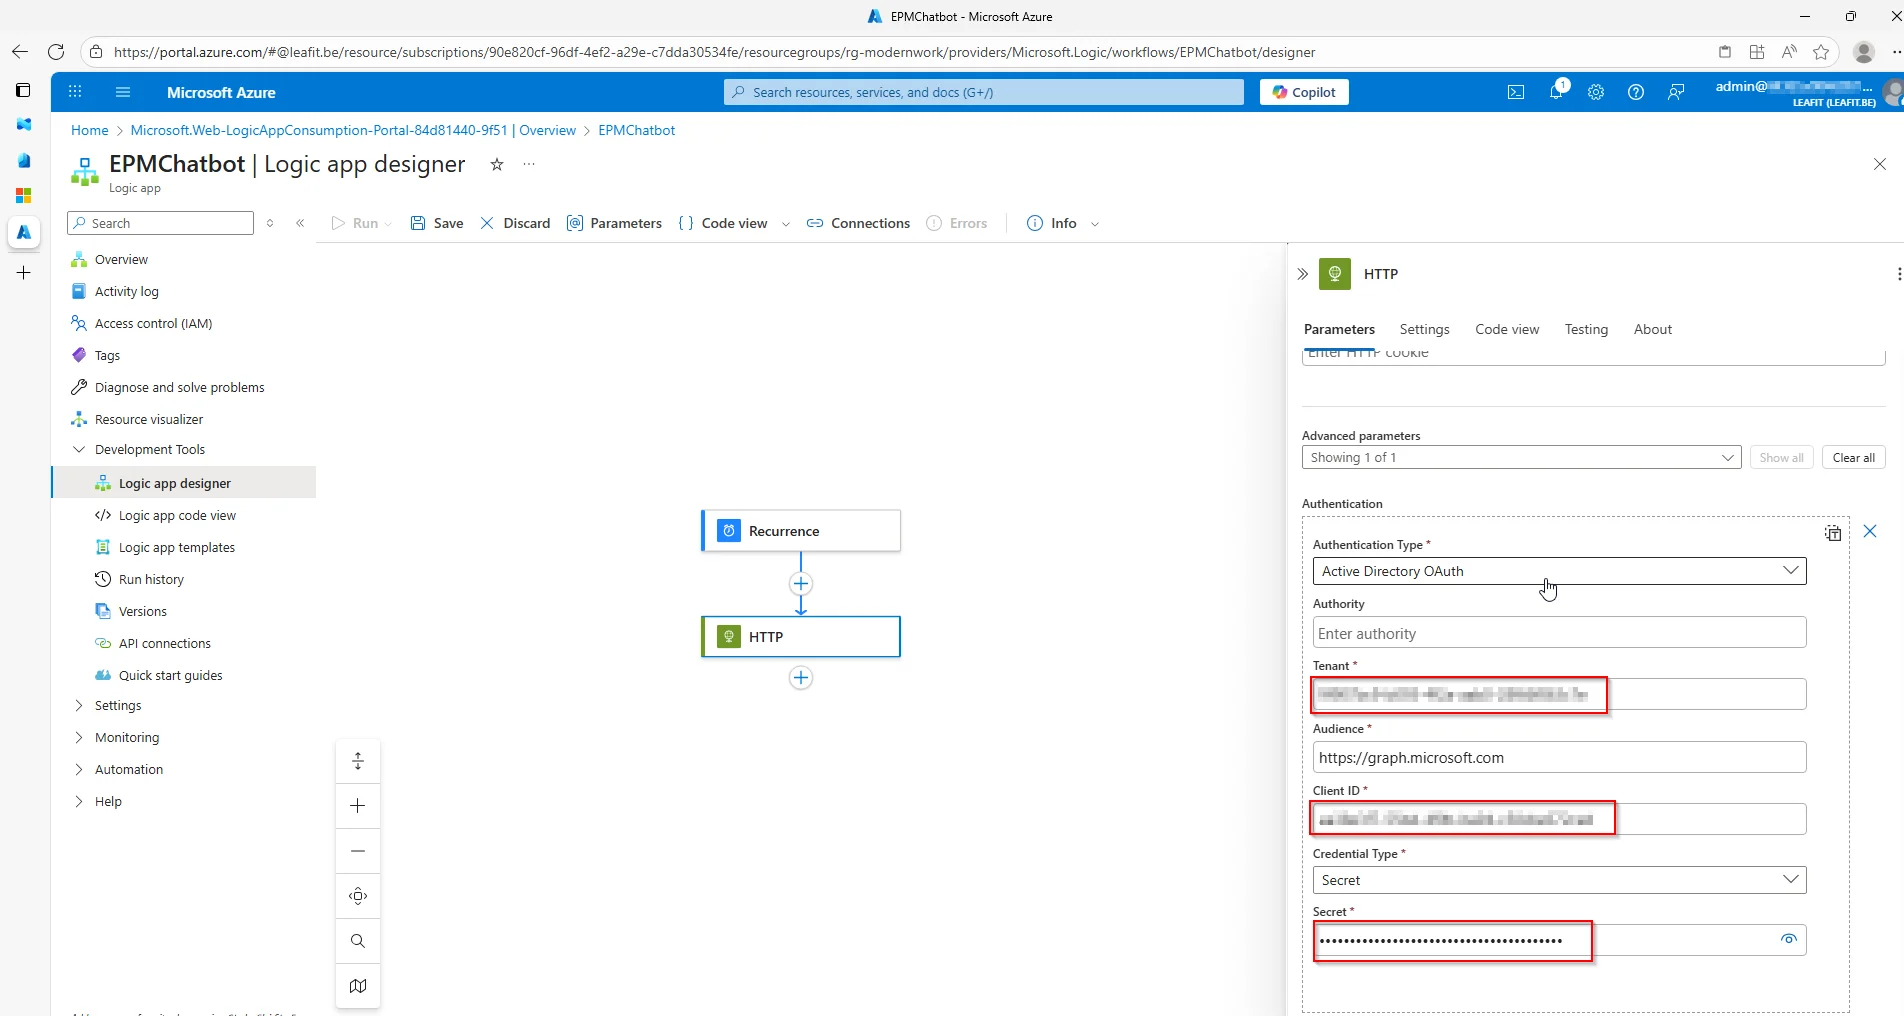Viewport: 1904px width, 1016px height.
Task: Switch to the Testing tab
Action: 1586,329
